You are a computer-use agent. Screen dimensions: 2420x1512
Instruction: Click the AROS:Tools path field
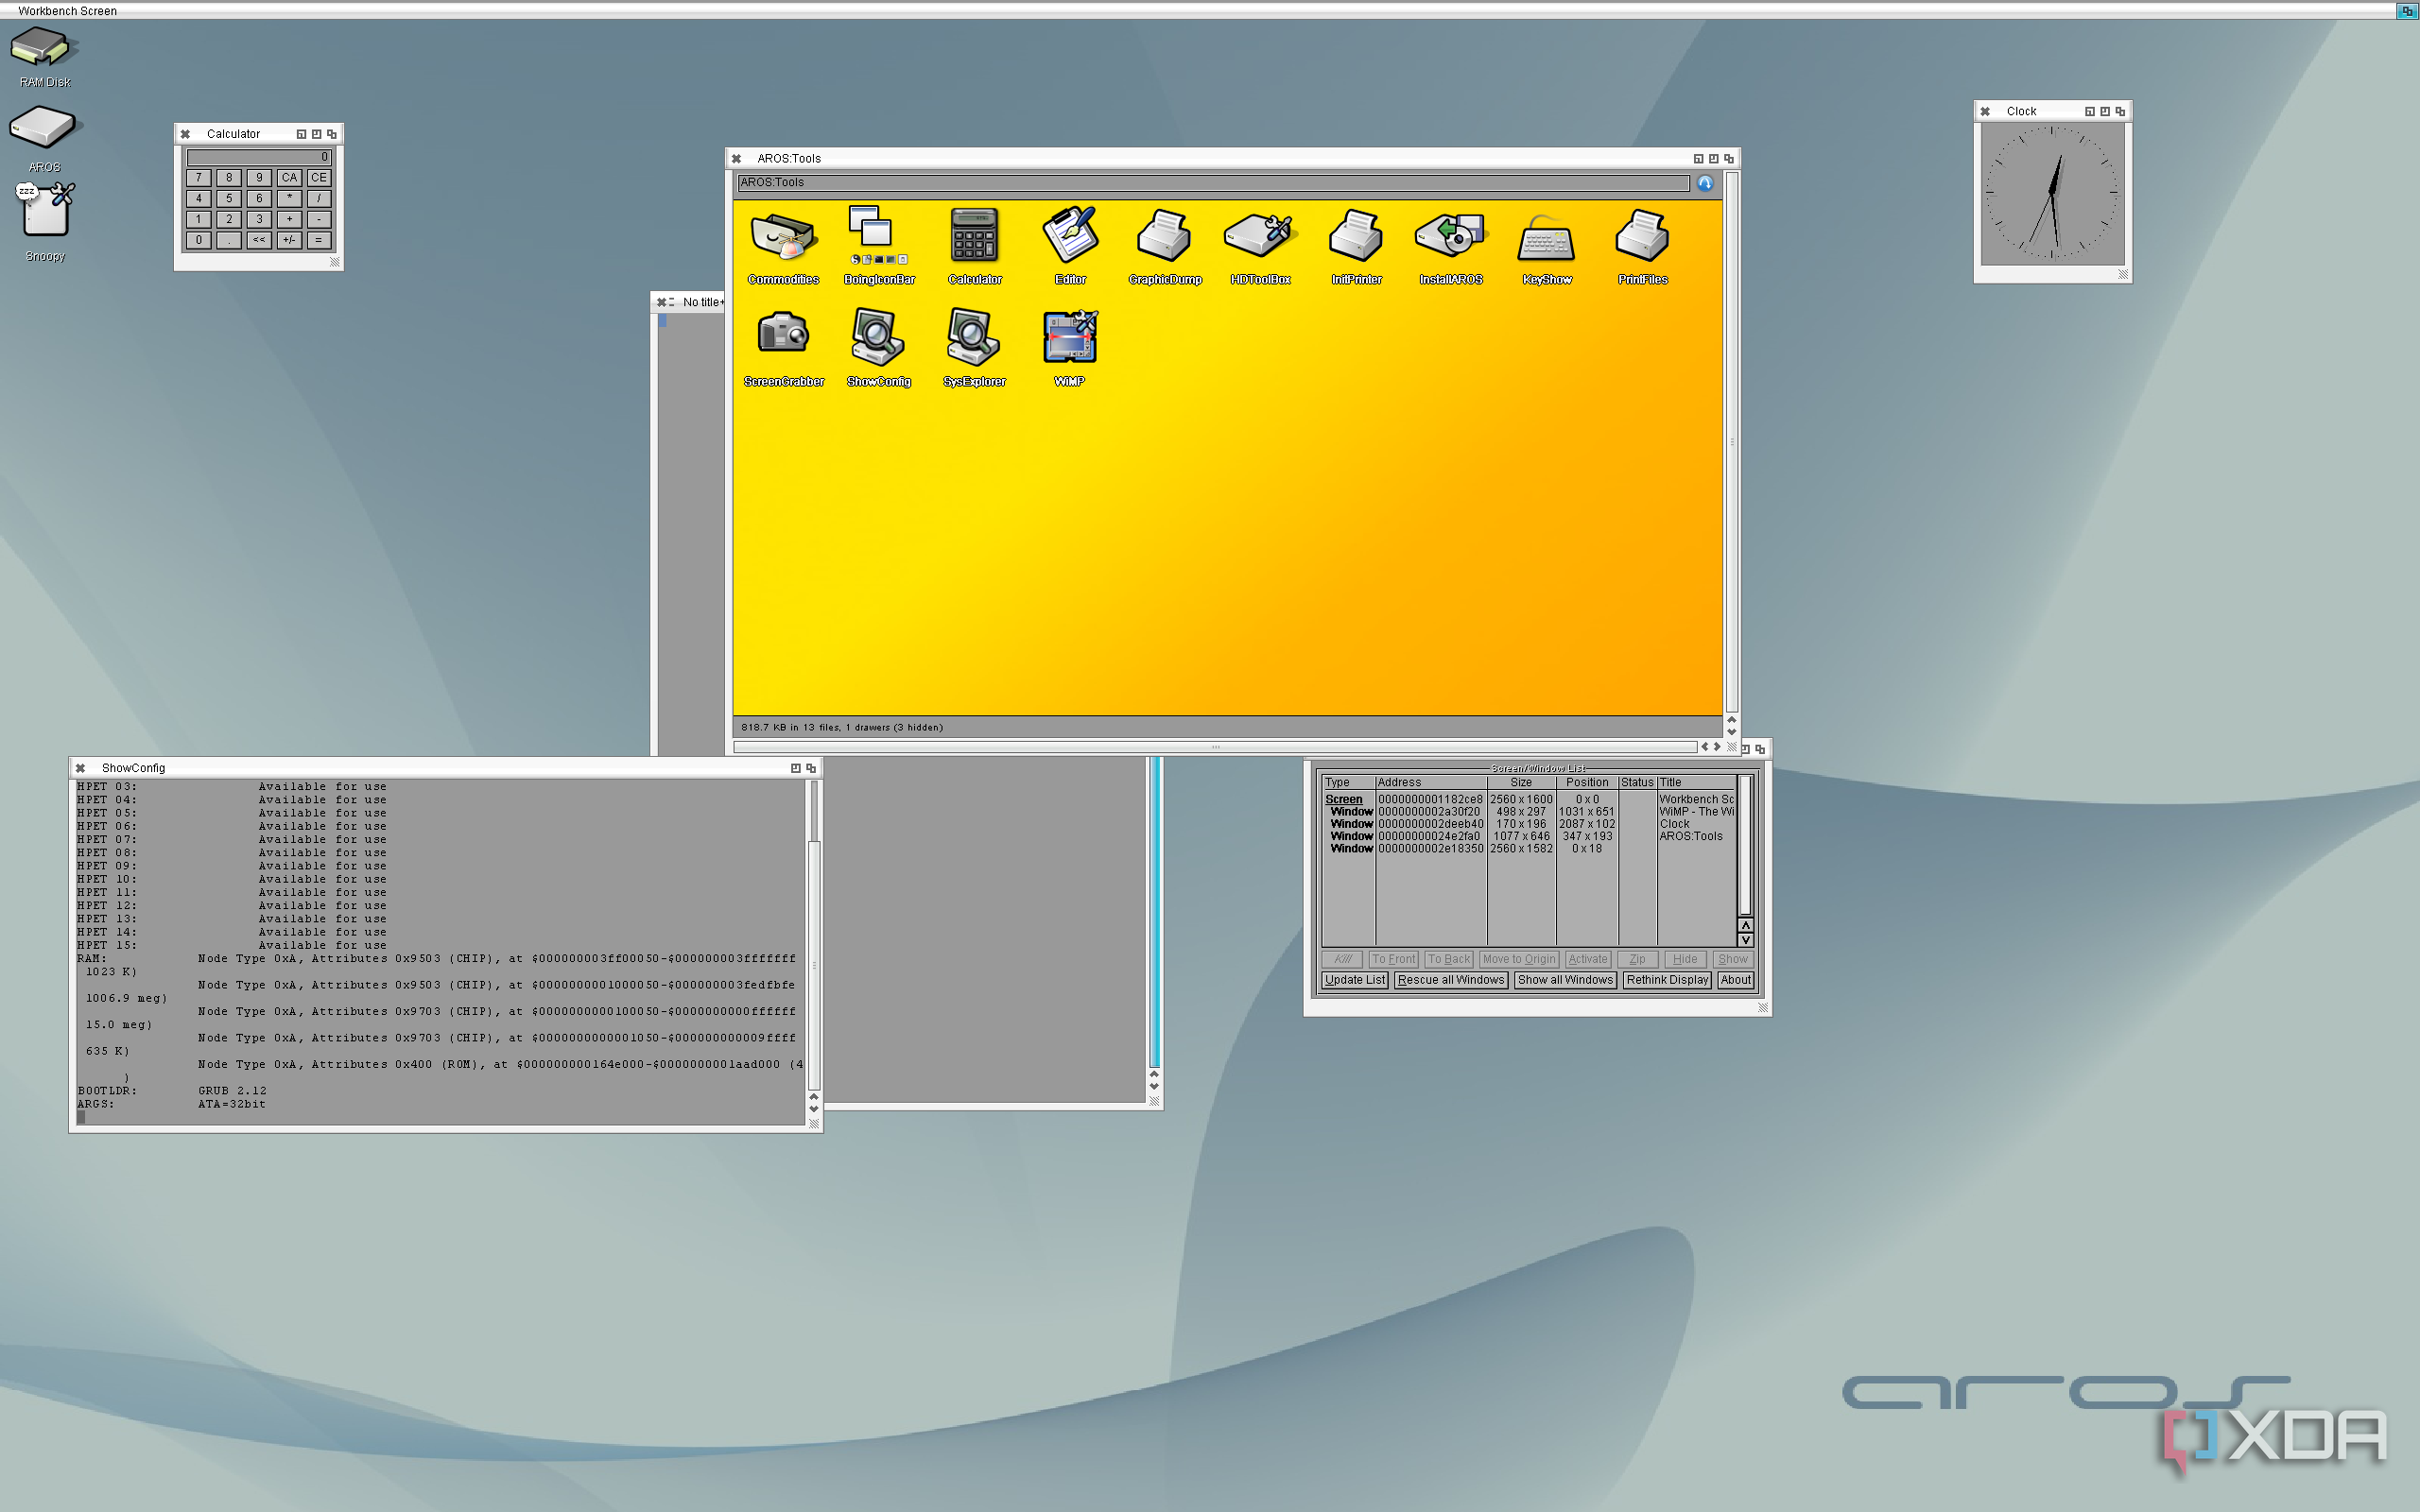(1214, 183)
